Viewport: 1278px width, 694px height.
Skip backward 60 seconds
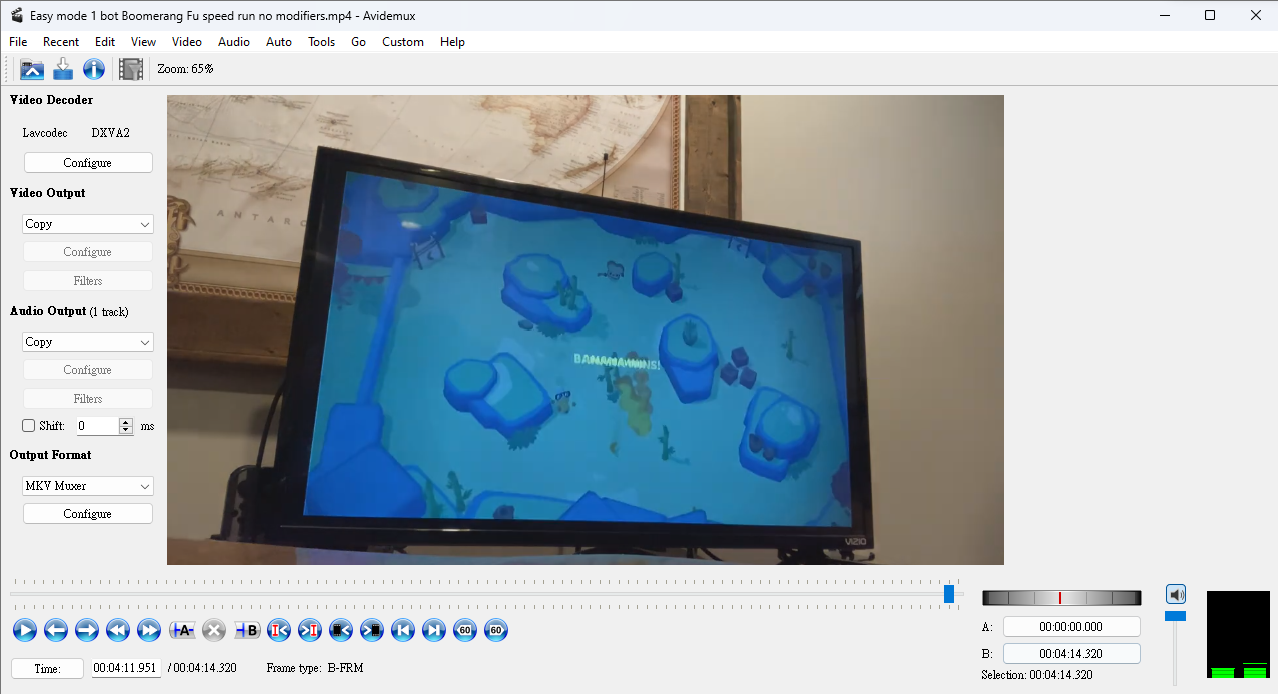pos(465,630)
